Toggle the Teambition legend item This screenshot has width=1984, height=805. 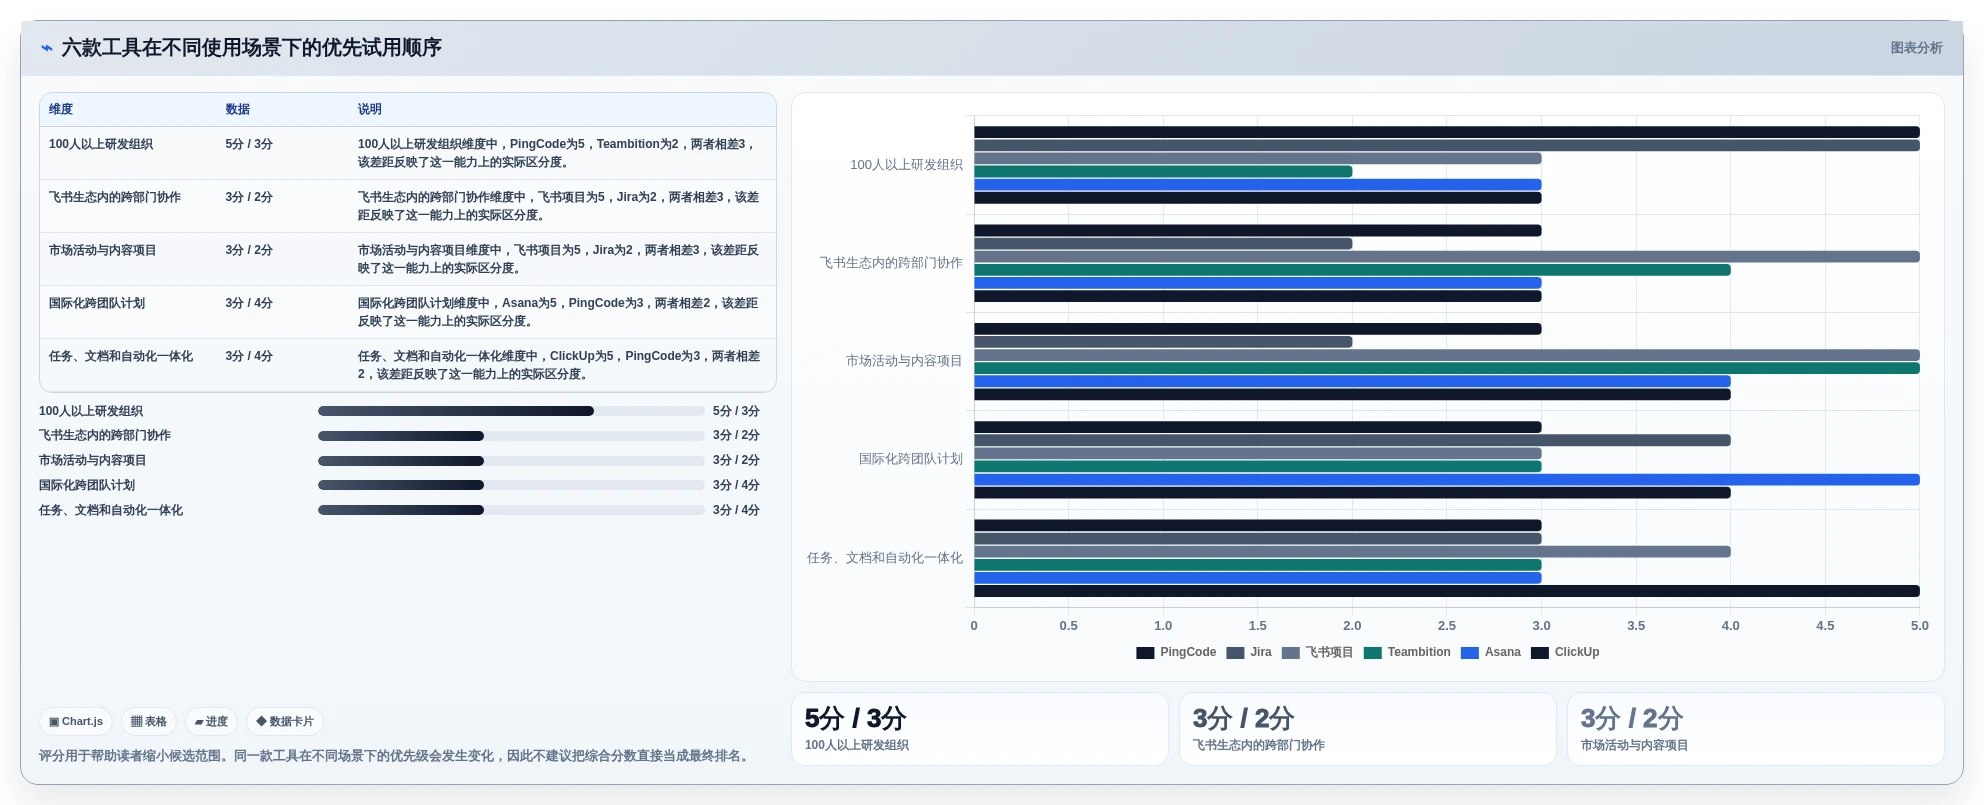(x=1407, y=652)
